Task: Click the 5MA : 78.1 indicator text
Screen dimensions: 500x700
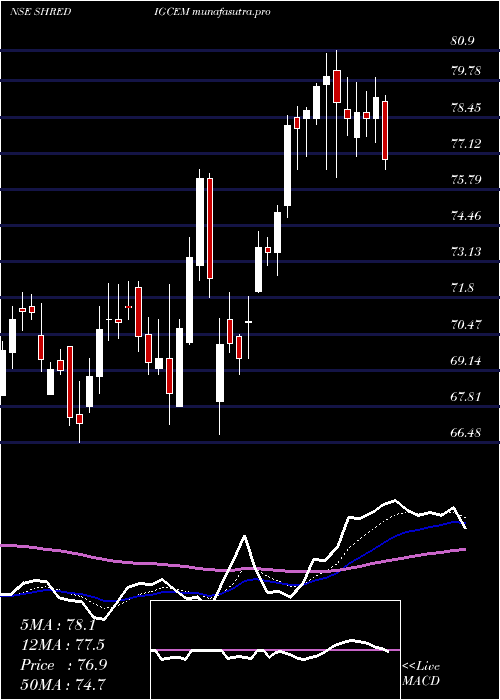Action: point(58,625)
